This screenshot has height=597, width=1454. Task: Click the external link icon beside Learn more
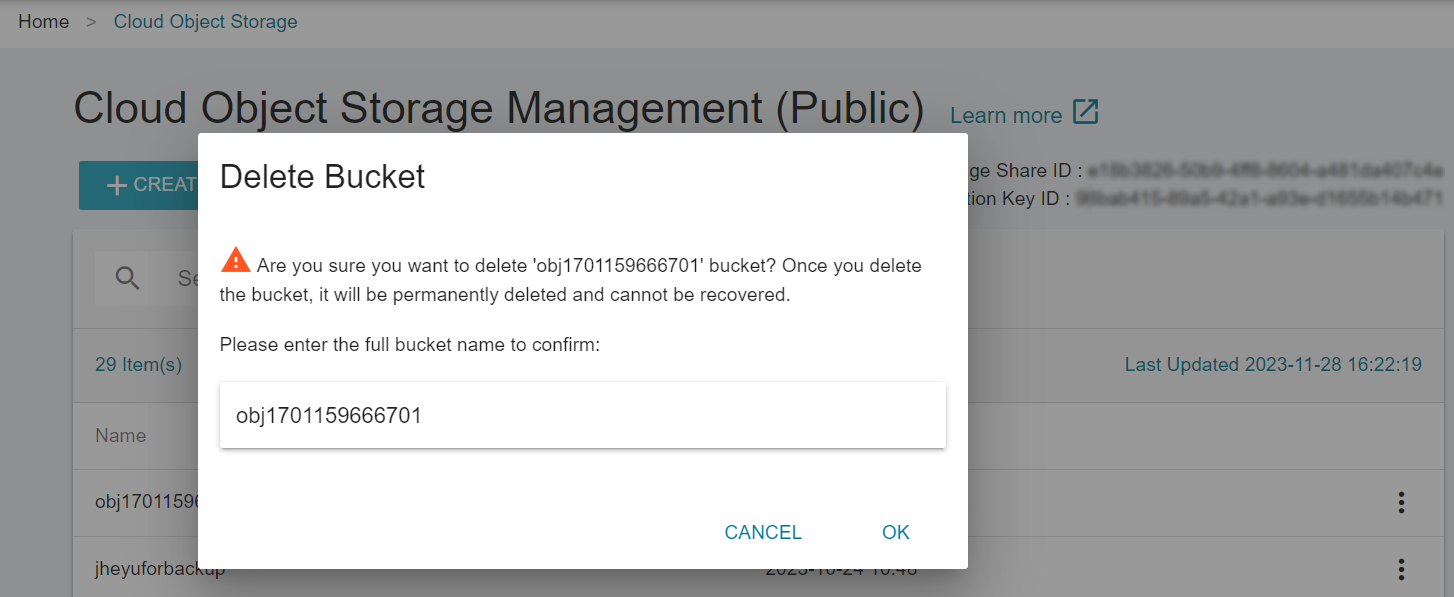(1085, 112)
